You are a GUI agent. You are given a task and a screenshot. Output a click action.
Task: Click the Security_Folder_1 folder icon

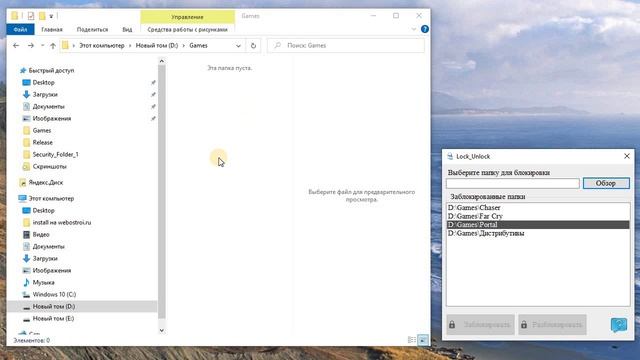coord(26,154)
